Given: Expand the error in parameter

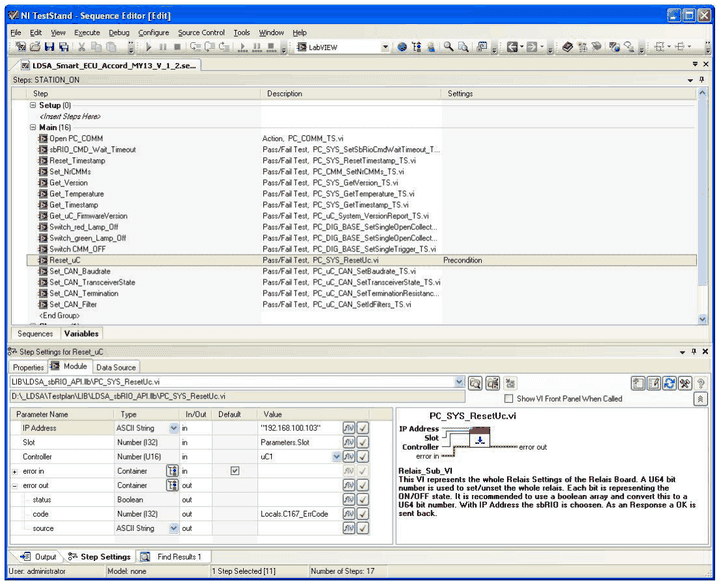Looking at the screenshot, I should [x=15, y=471].
